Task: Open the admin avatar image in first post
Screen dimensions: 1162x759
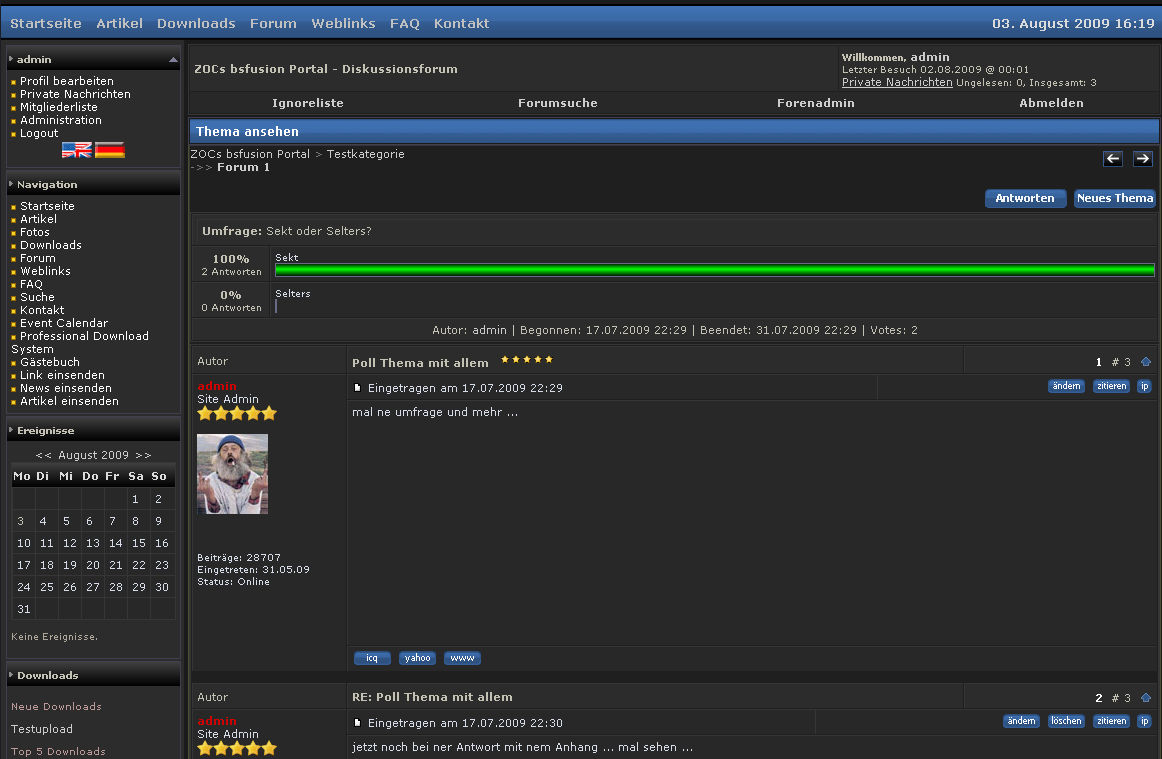Action: point(232,474)
